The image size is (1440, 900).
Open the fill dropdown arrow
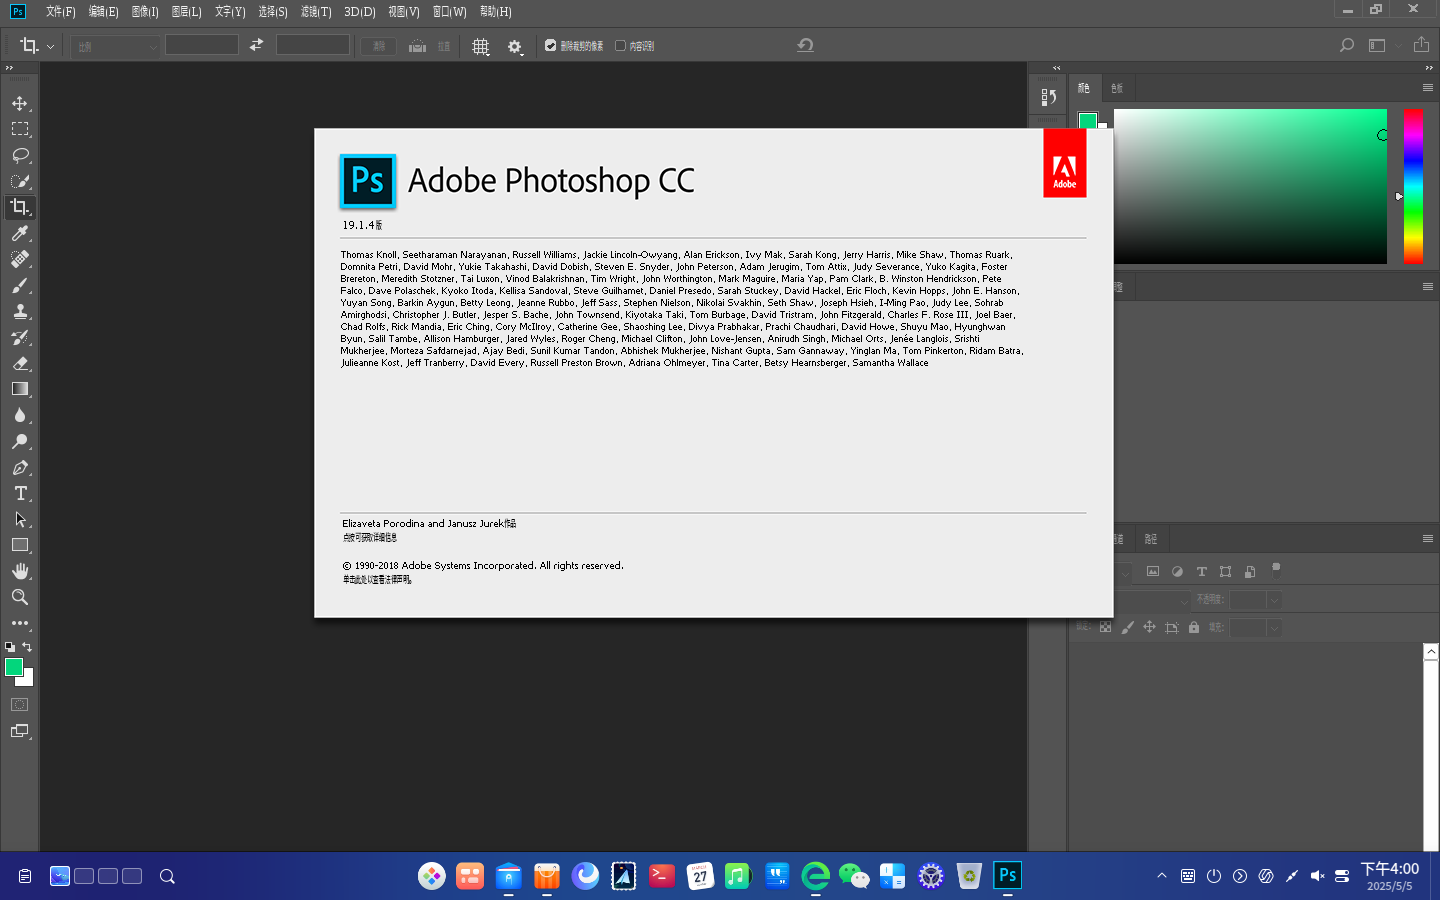point(1274,628)
